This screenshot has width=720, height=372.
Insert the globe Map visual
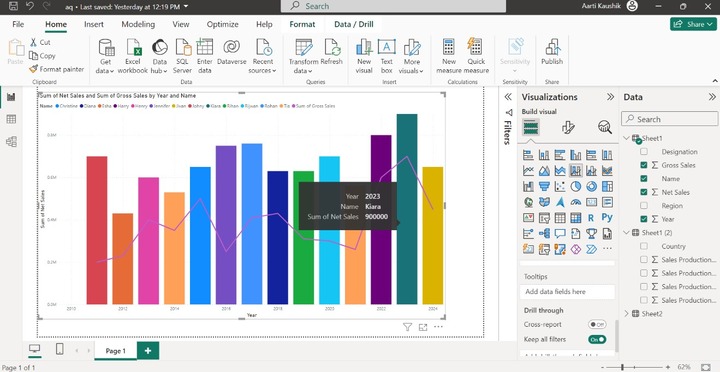528,202
